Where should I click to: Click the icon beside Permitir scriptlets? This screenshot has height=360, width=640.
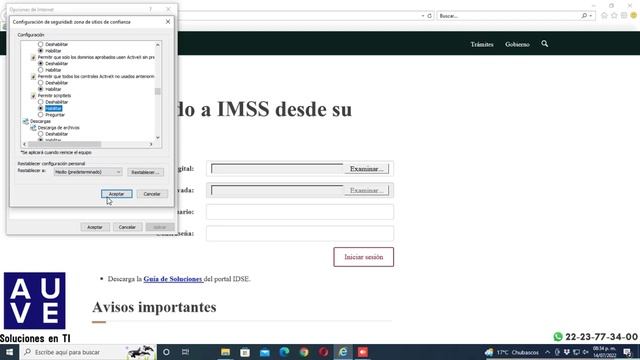(x=33, y=96)
